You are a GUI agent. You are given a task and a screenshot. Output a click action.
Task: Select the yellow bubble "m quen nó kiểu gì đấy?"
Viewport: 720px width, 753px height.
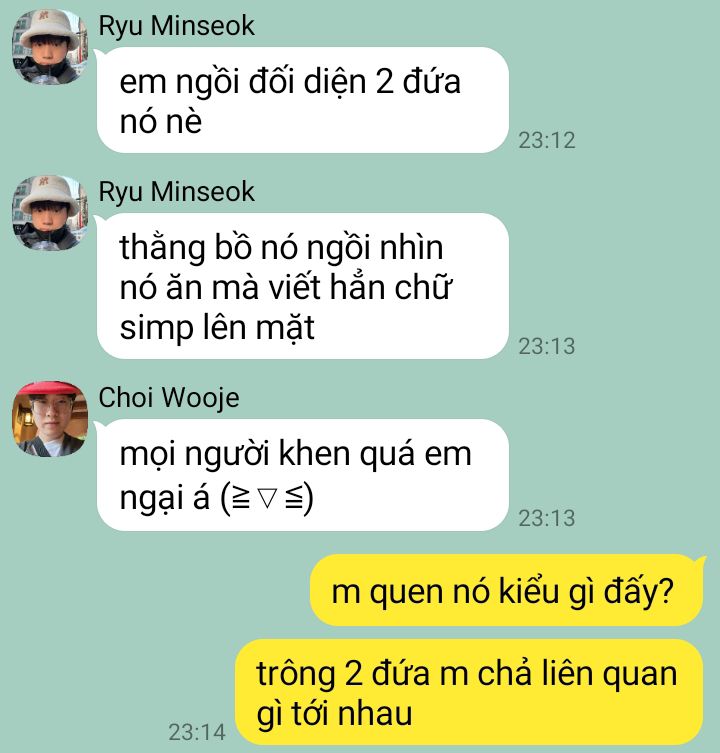coord(507,590)
